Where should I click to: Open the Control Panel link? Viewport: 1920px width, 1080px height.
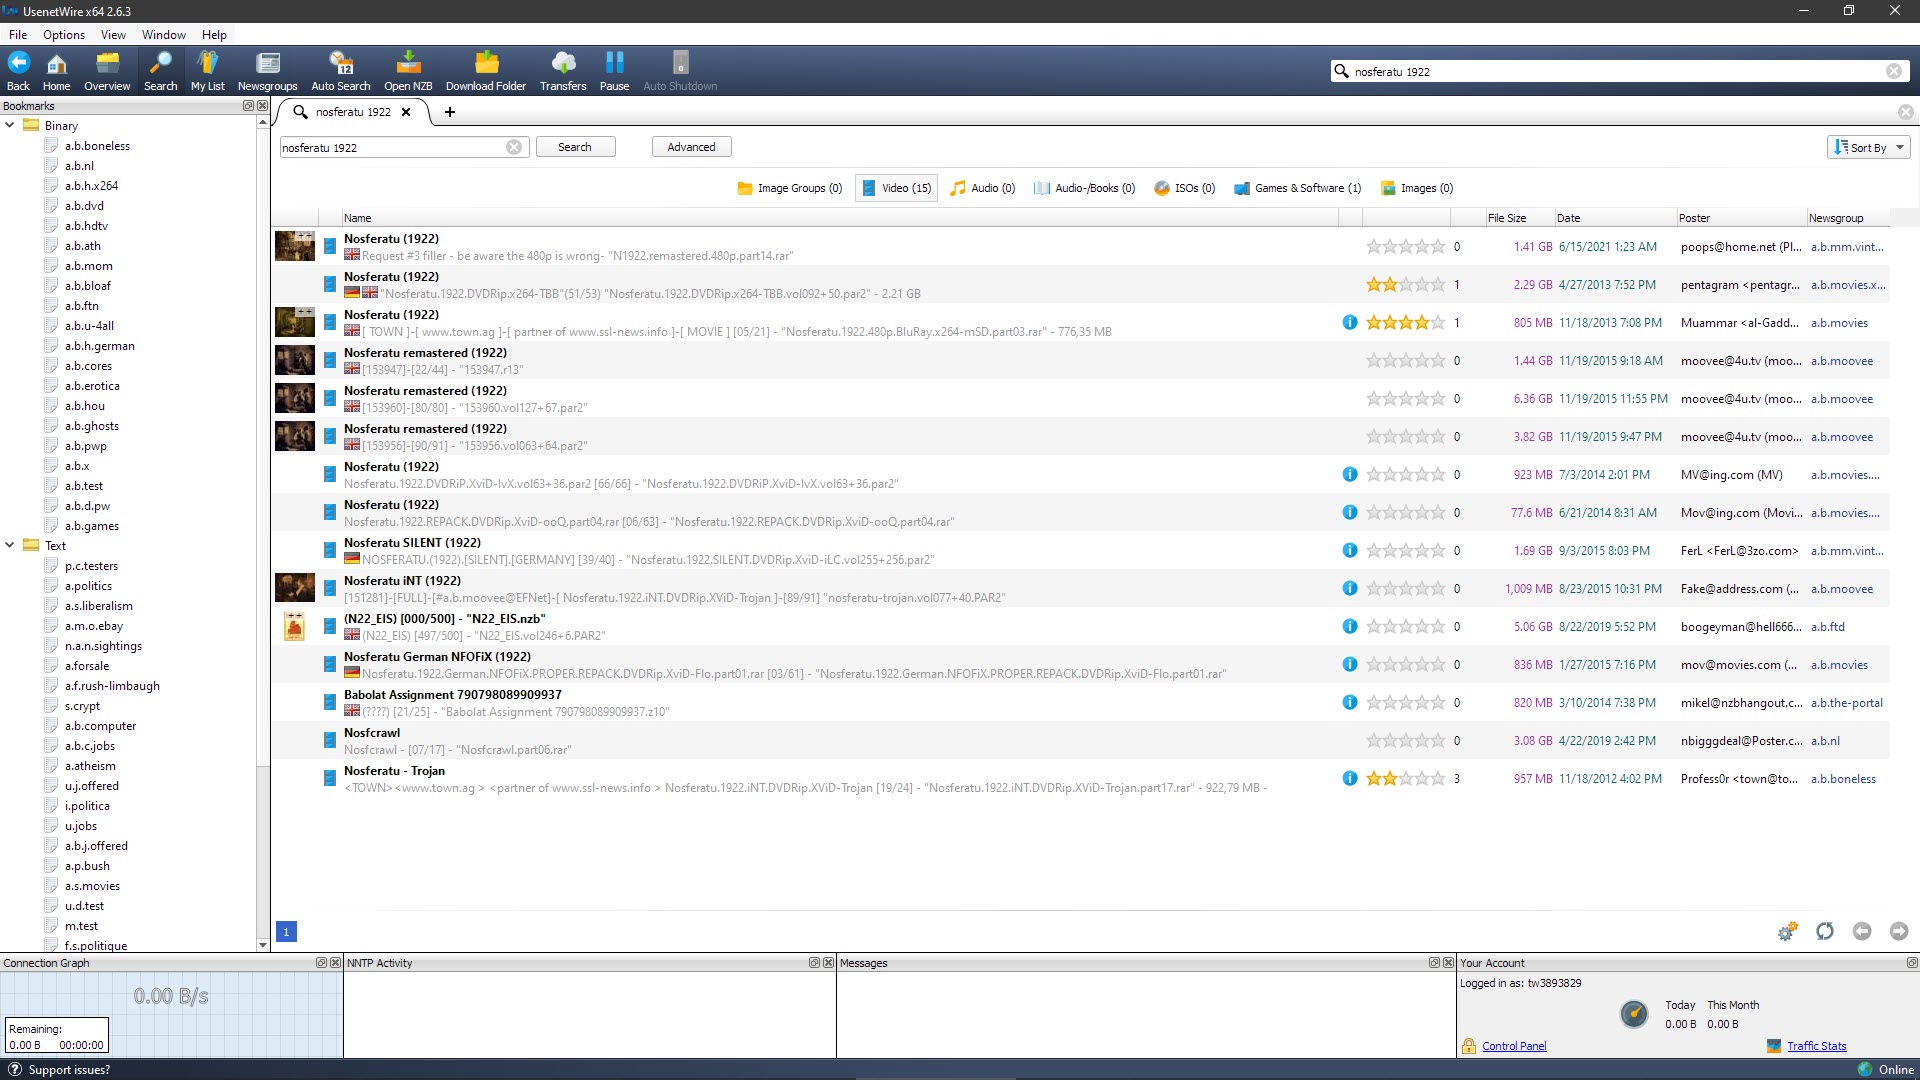point(1514,1046)
